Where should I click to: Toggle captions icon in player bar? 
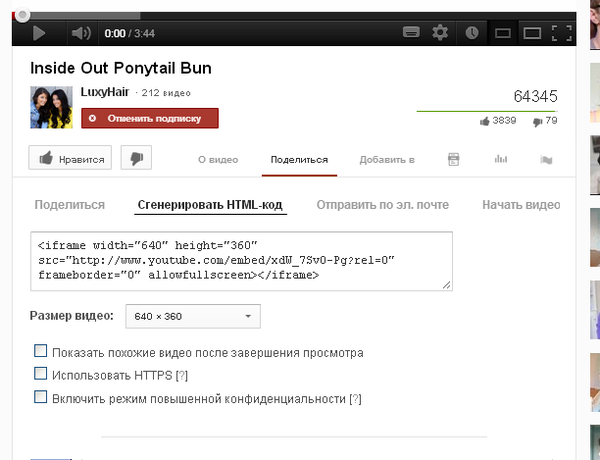coord(410,33)
